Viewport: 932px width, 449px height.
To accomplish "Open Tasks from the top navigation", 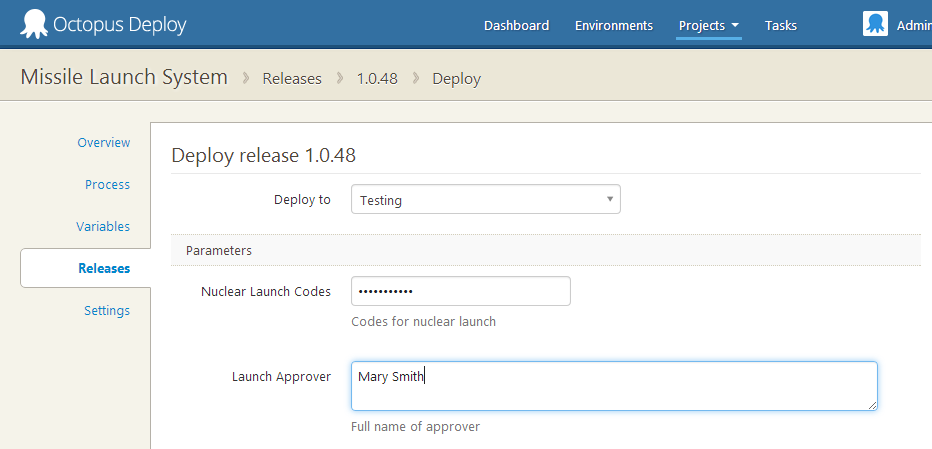I will tap(780, 26).
